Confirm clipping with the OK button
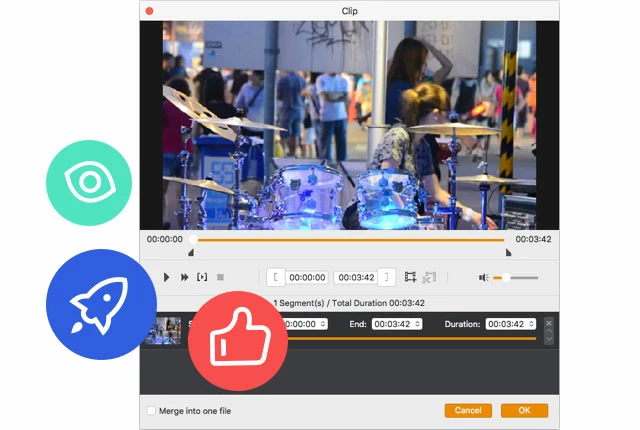This screenshot has height=430, width=640. [524, 410]
